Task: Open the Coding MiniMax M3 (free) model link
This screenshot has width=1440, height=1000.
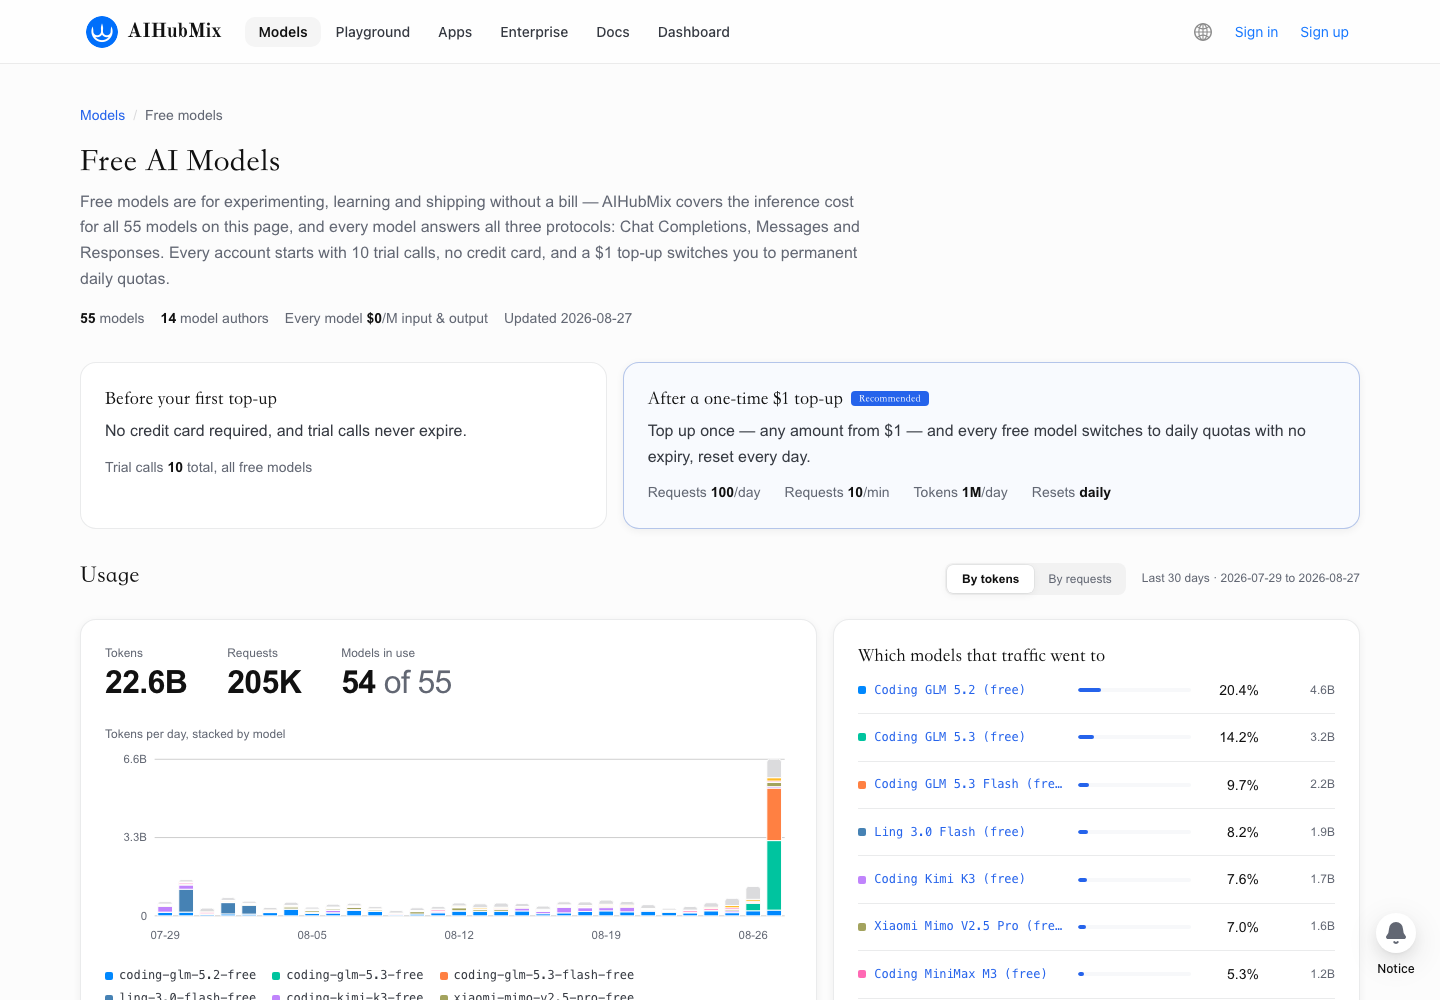Action: point(960,974)
